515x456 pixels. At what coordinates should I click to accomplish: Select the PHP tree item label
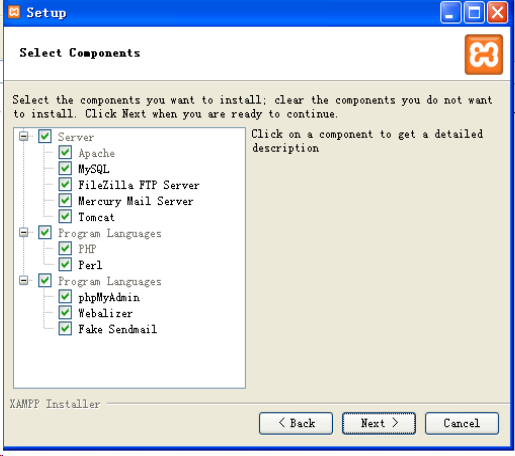[x=87, y=249]
